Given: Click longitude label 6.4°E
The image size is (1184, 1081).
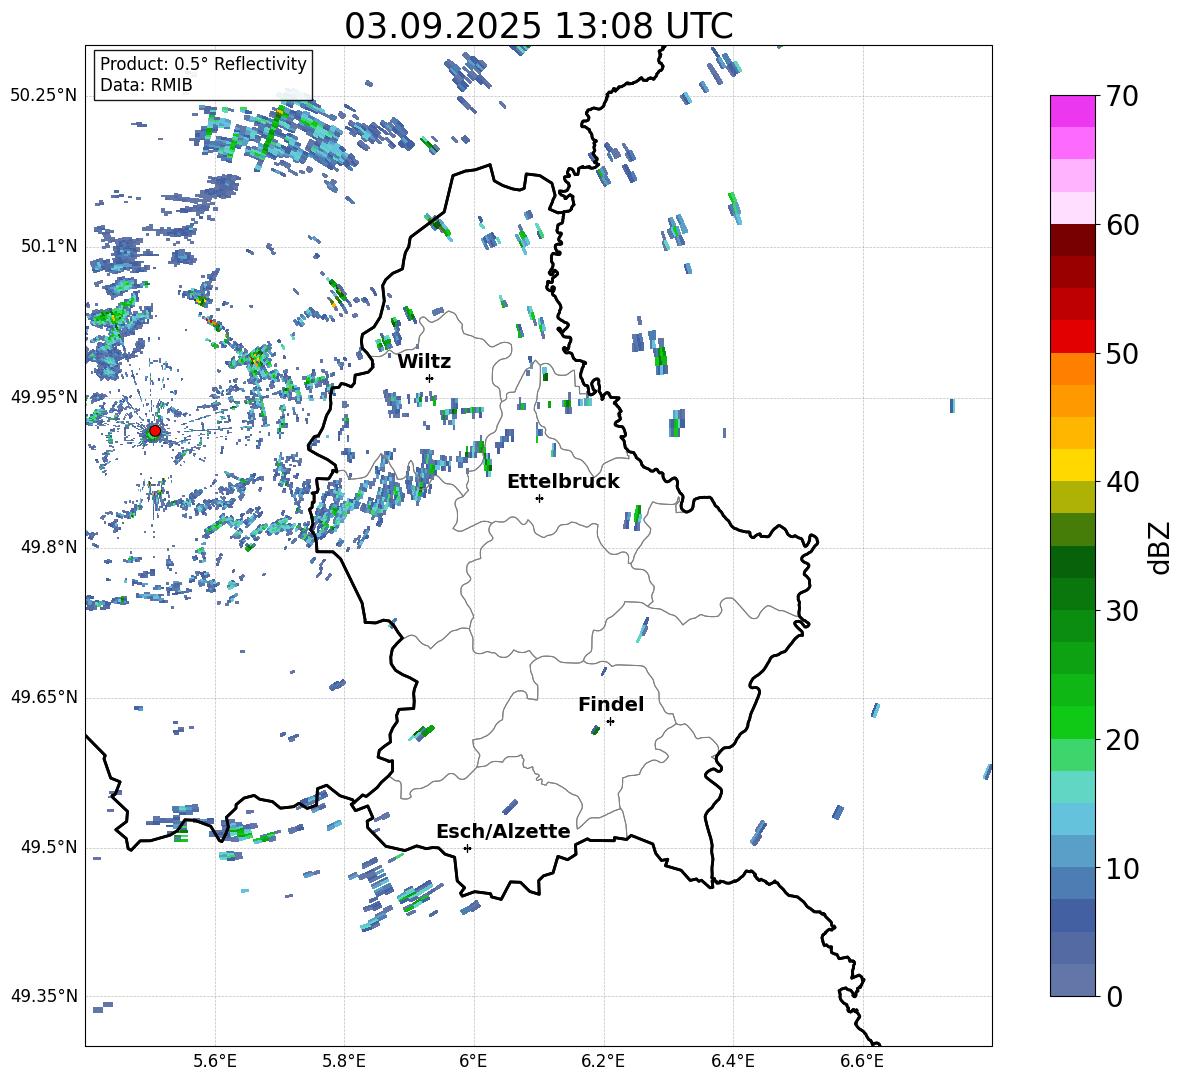Looking at the screenshot, I should coord(732,1061).
